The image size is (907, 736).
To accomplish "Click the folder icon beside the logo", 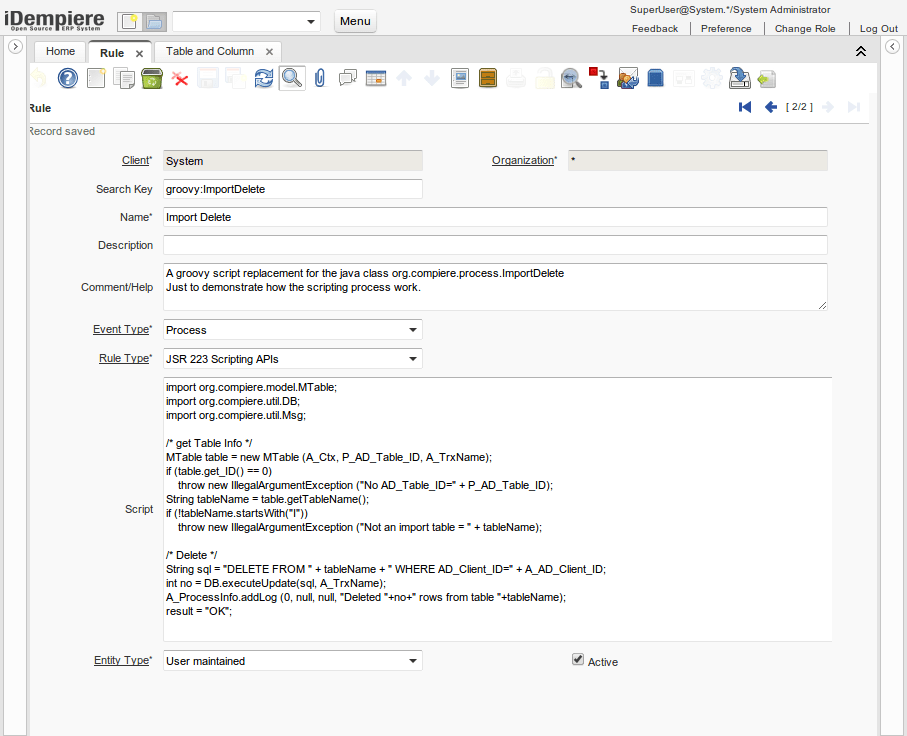I will pos(154,22).
